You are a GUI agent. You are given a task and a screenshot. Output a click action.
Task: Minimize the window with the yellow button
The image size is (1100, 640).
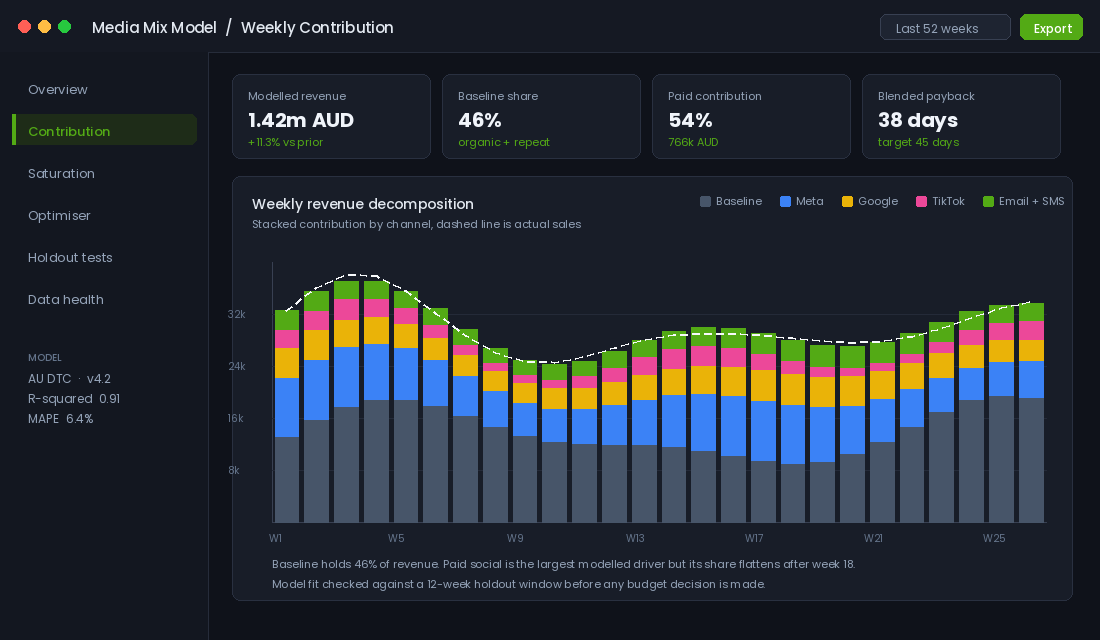44,27
